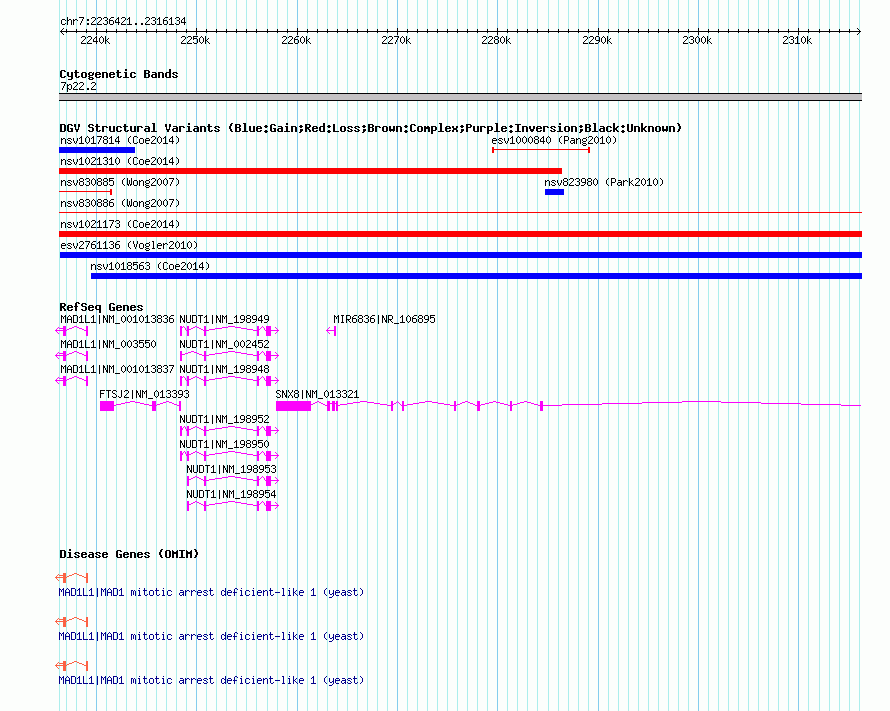Viewport: 890px width, 711px height.
Task: Click the chr7:2236421..2316134 coordinates label
Action: [x=123, y=21]
